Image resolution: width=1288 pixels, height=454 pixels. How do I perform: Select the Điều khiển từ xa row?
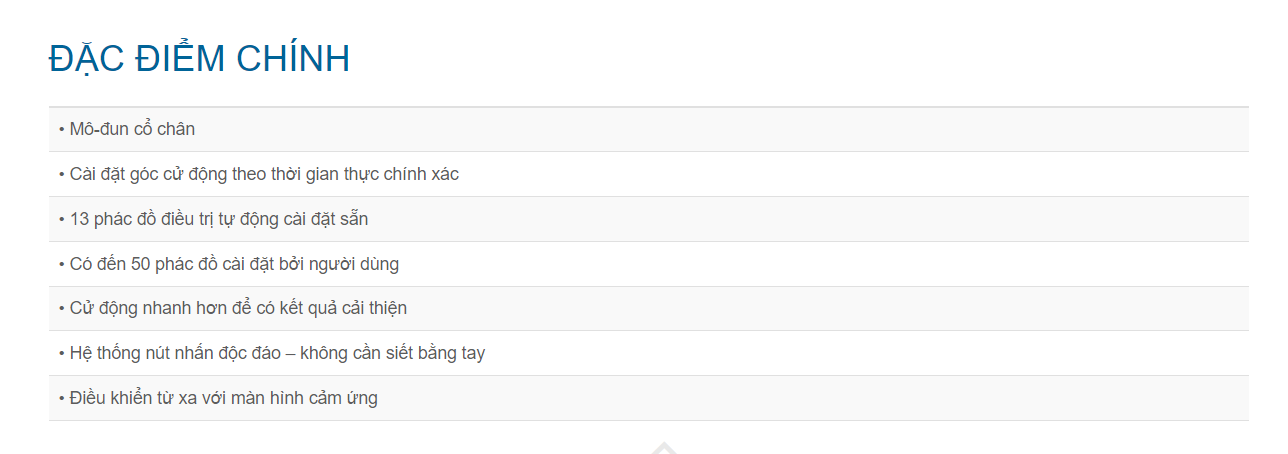point(223,398)
